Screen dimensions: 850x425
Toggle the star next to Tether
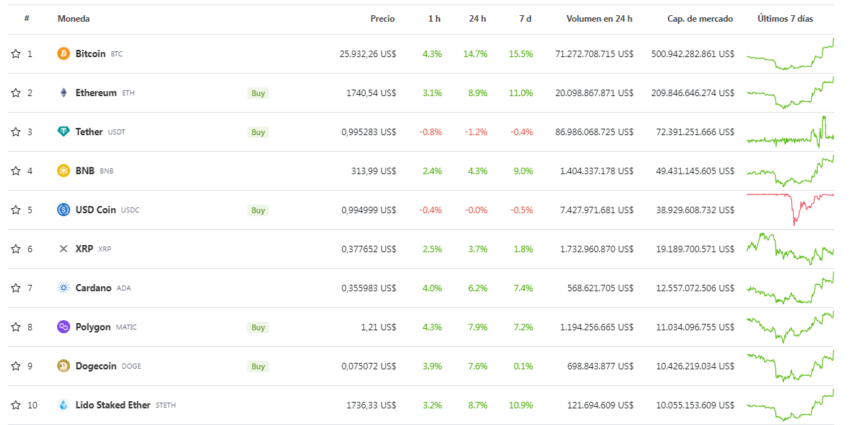15,132
